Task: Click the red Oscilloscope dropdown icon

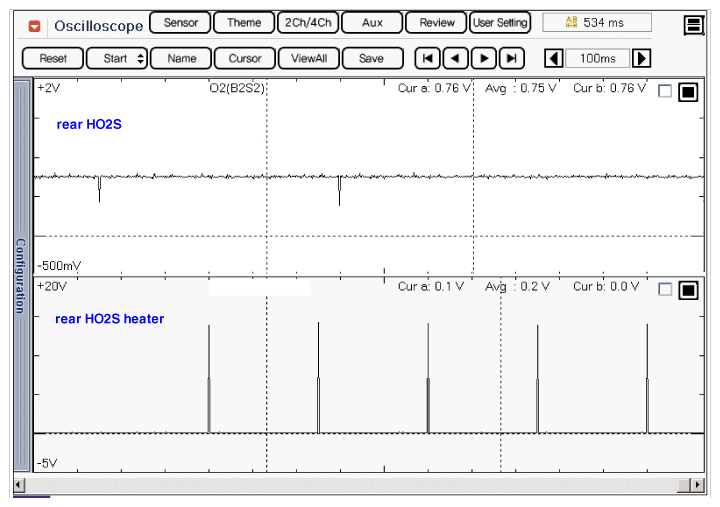Action: (x=34, y=25)
